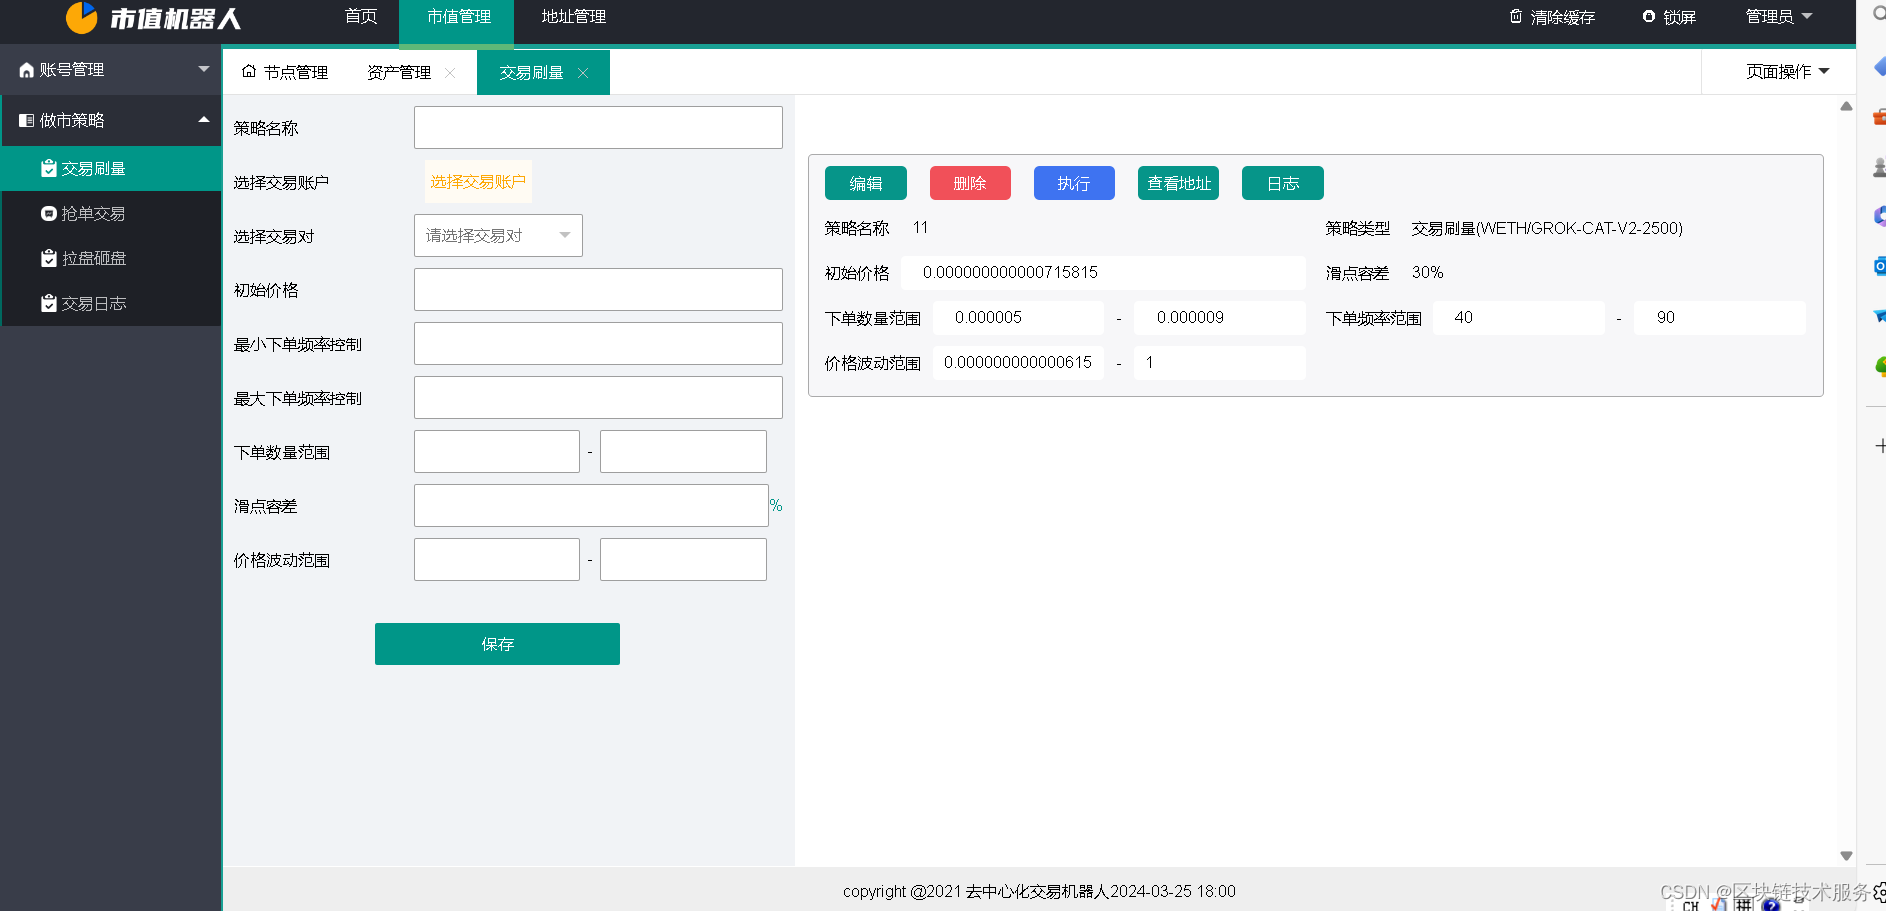
Task: Click the trash icon for 清除缓存
Action: click(x=1516, y=16)
